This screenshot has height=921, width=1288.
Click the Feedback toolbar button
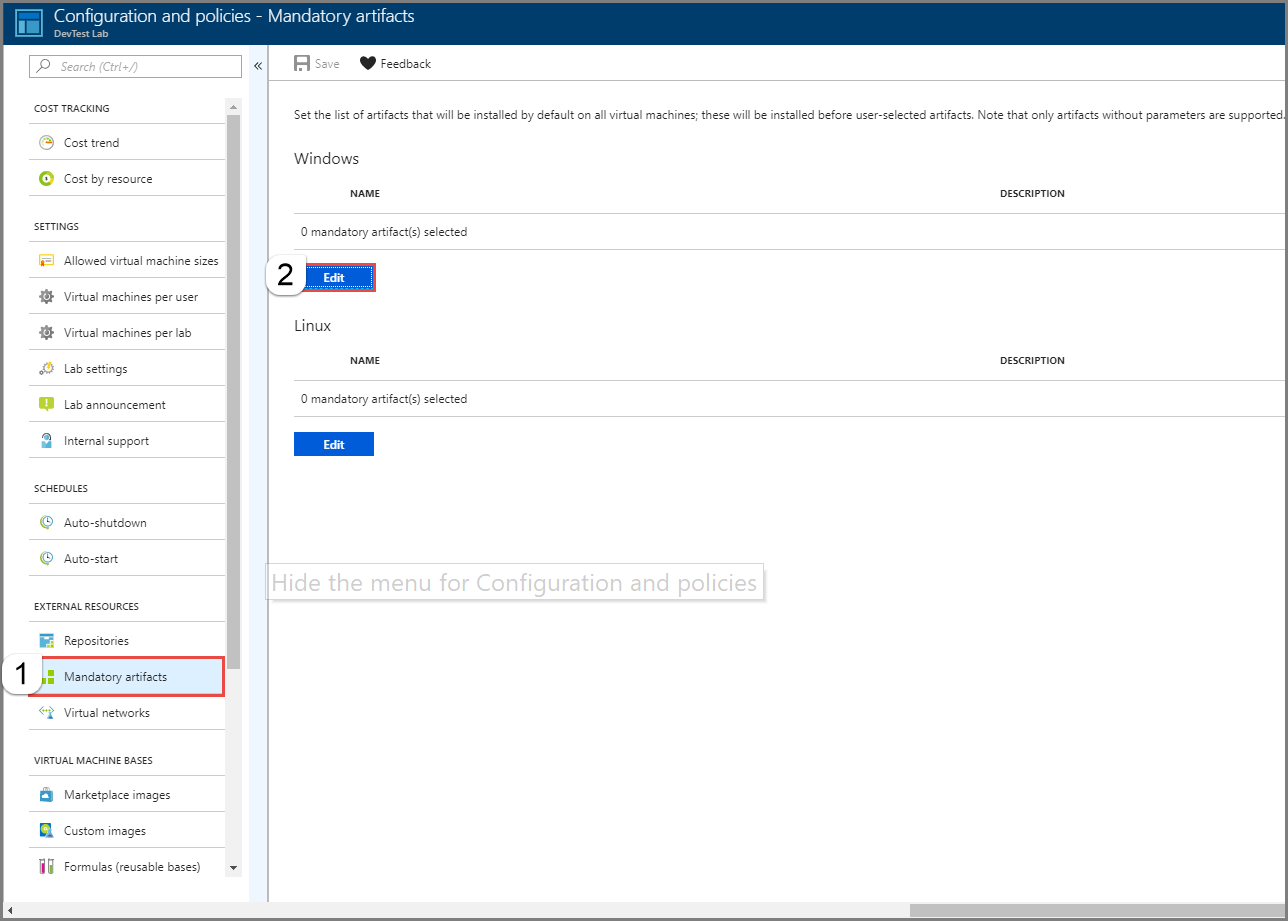(395, 63)
